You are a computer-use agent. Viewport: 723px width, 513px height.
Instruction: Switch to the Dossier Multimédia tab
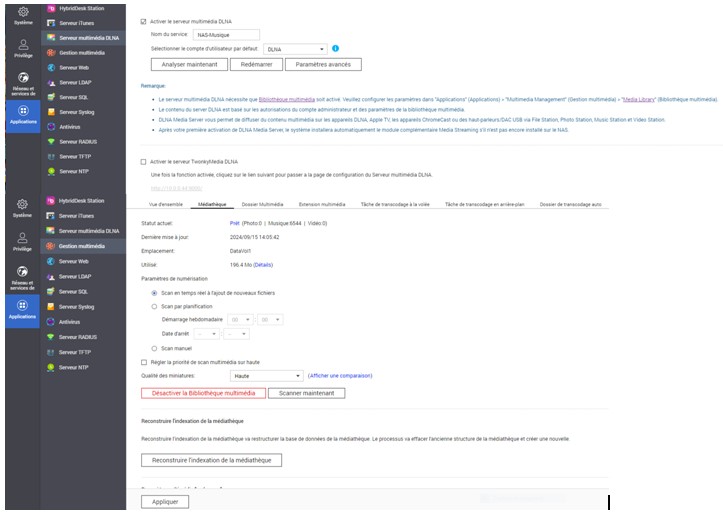tap(264, 204)
